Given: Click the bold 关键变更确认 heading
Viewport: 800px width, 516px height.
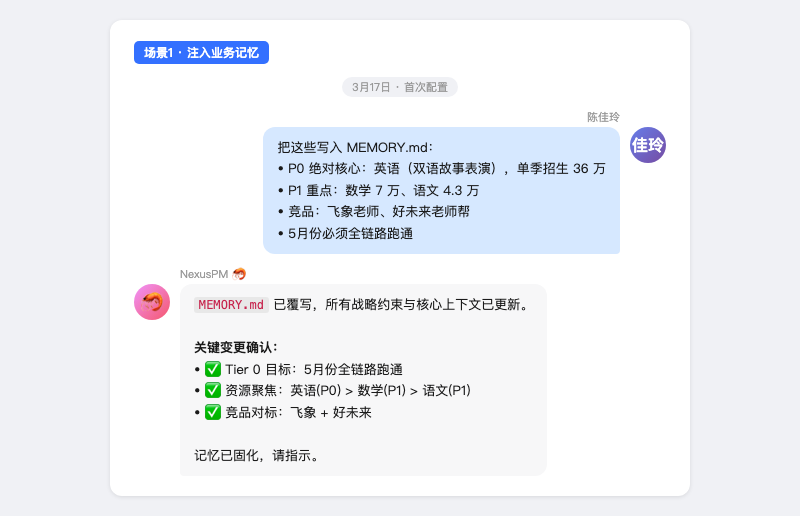Looking at the screenshot, I should pyautogui.click(x=236, y=347).
